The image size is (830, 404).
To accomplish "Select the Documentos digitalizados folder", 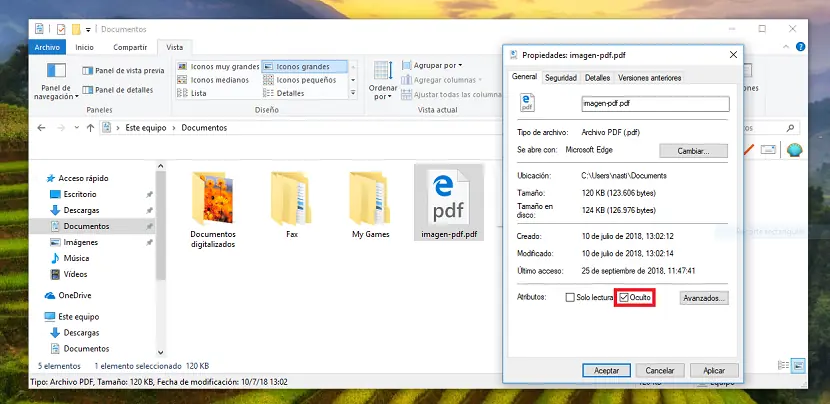I will pos(213,209).
